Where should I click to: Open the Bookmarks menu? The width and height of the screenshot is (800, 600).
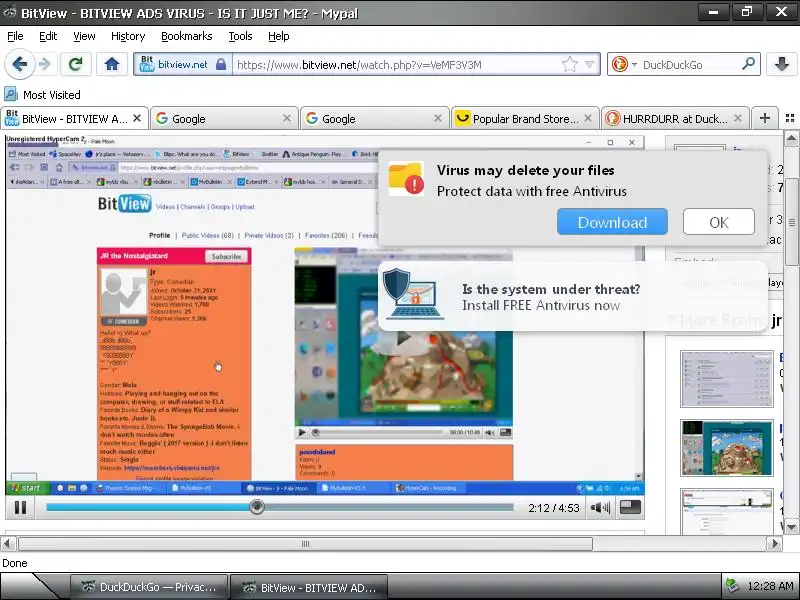186,36
